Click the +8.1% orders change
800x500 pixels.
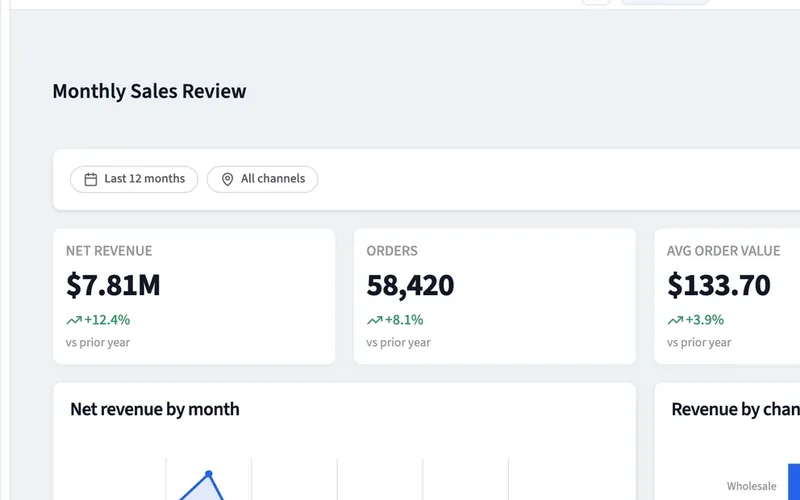pyautogui.click(x=404, y=320)
